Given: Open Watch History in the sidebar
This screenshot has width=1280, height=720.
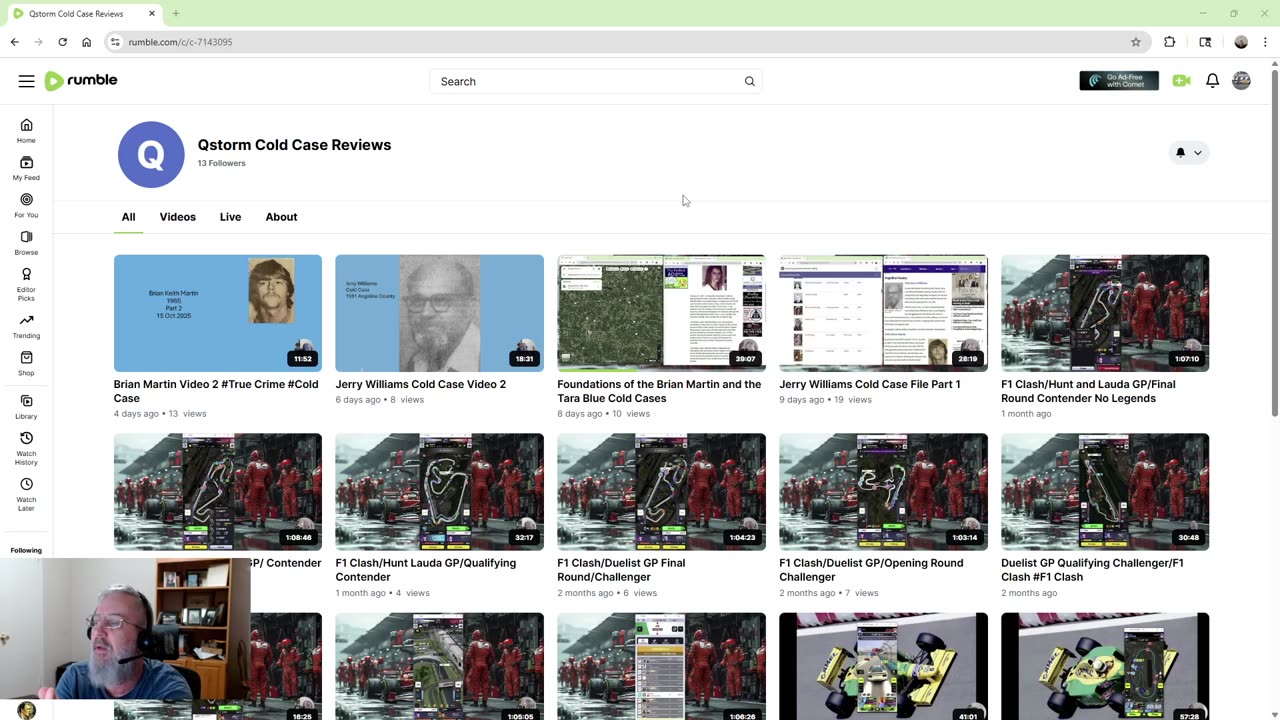Looking at the screenshot, I should click(x=26, y=448).
